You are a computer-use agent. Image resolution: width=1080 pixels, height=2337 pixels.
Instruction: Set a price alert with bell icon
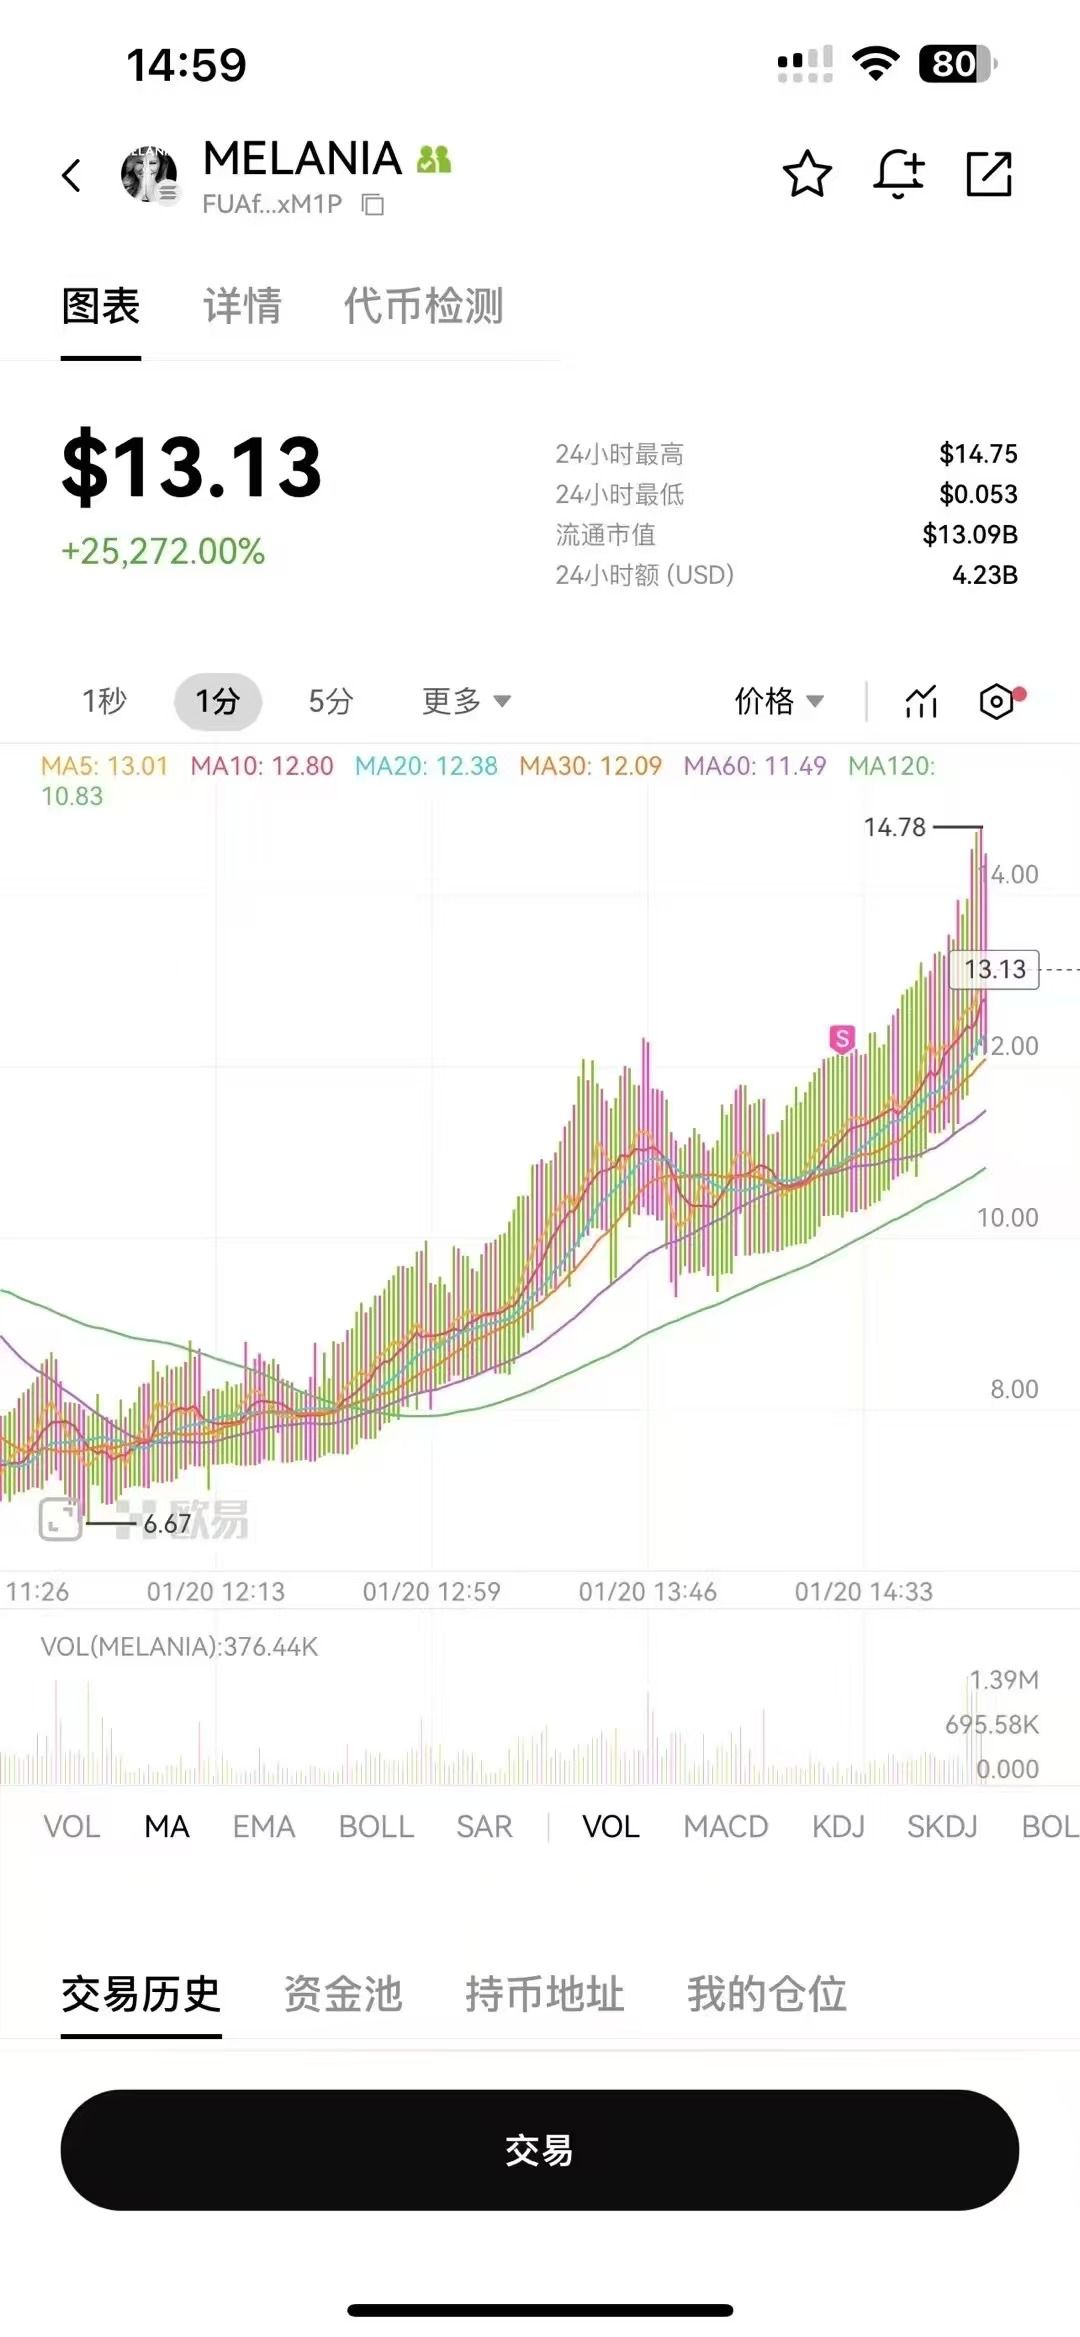click(898, 174)
